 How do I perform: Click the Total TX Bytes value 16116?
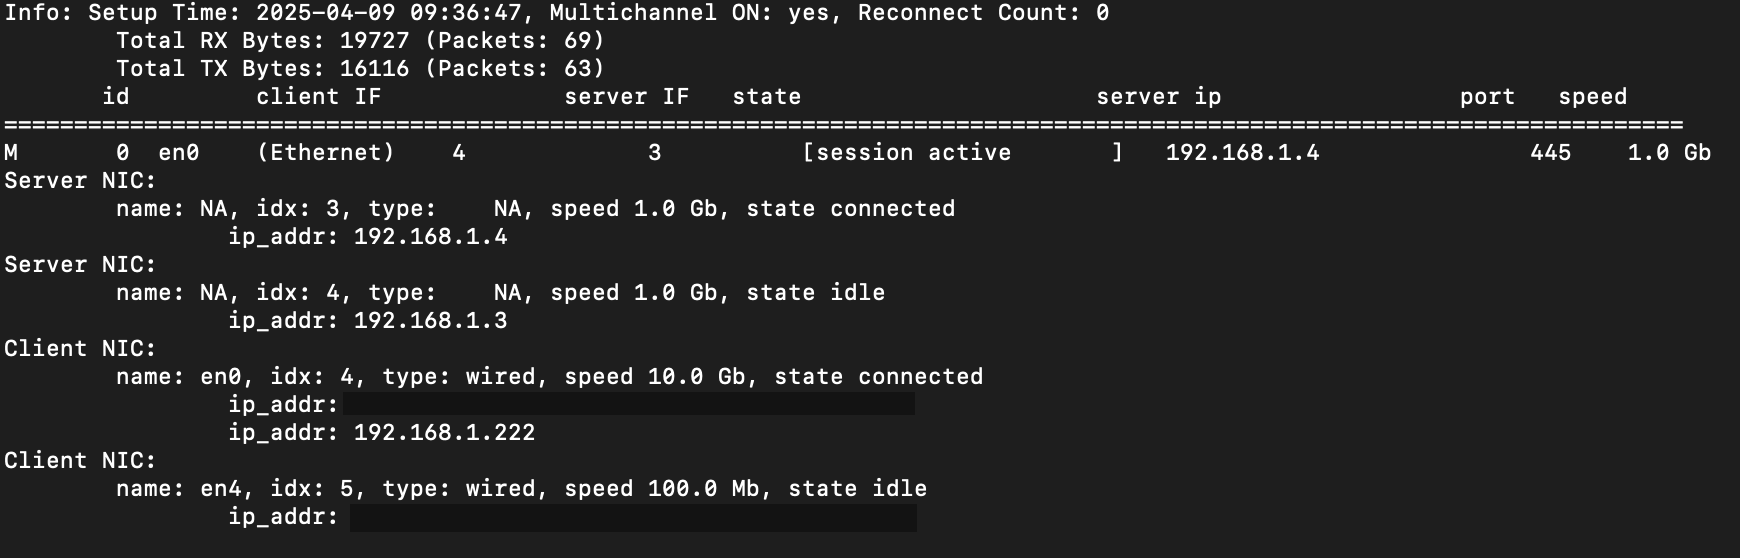tap(375, 69)
